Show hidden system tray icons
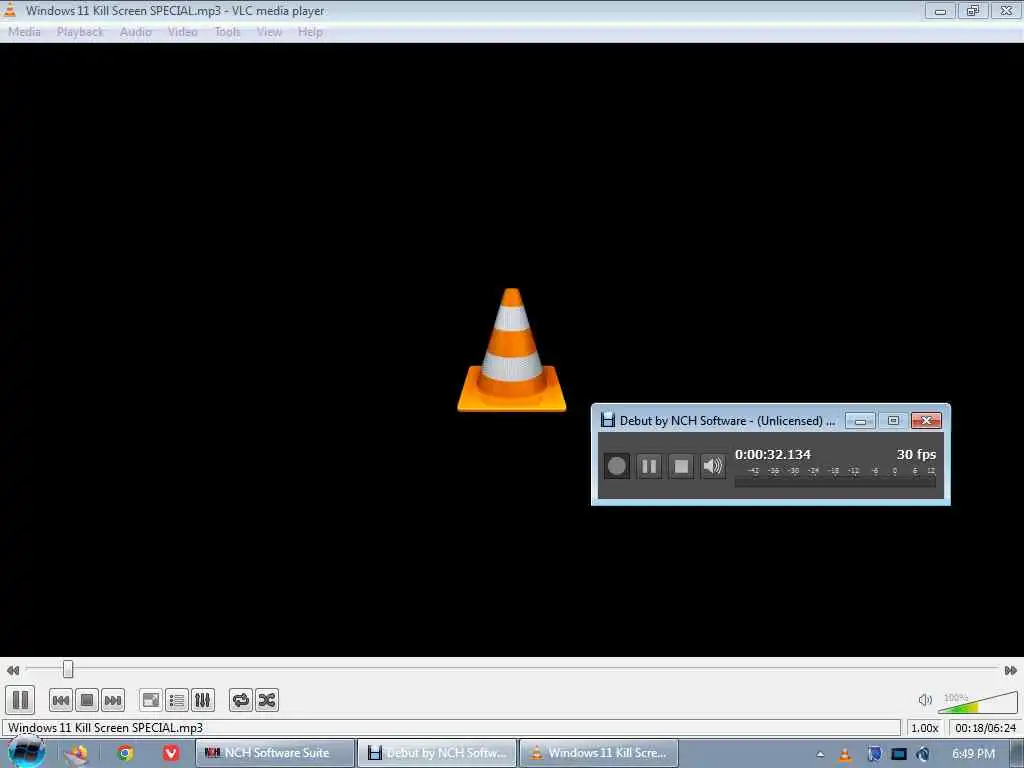The height and width of the screenshot is (768, 1024). click(820, 754)
